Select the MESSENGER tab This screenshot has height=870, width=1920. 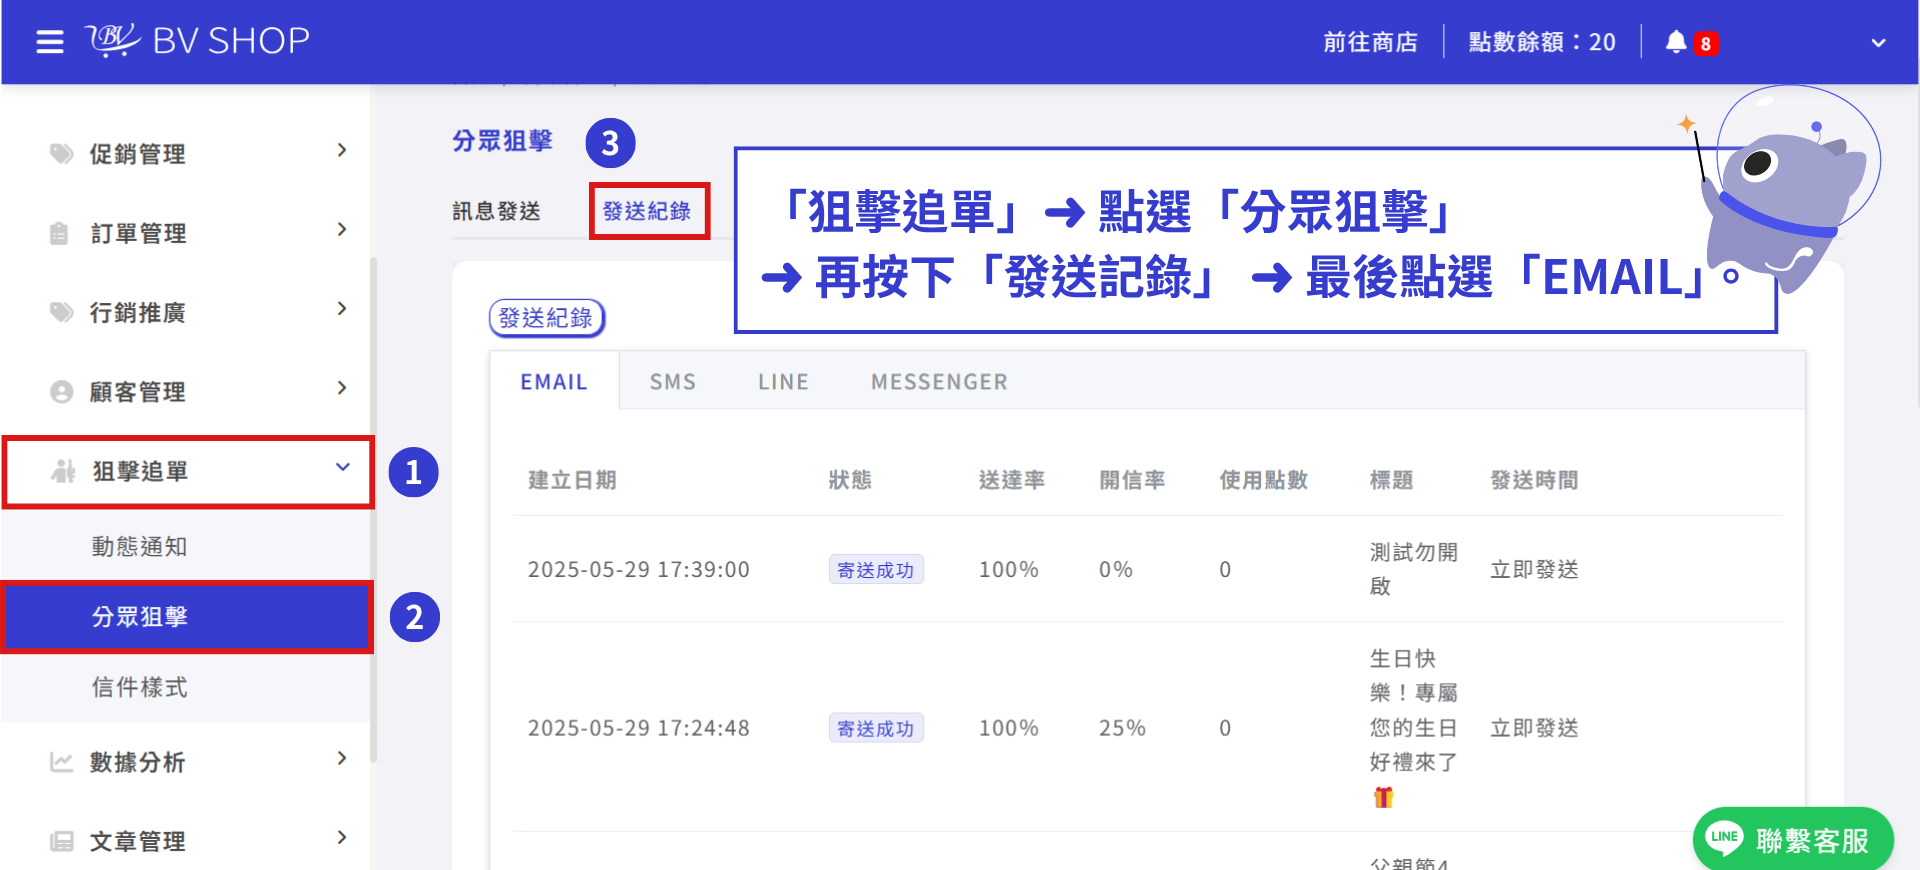pos(939,382)
